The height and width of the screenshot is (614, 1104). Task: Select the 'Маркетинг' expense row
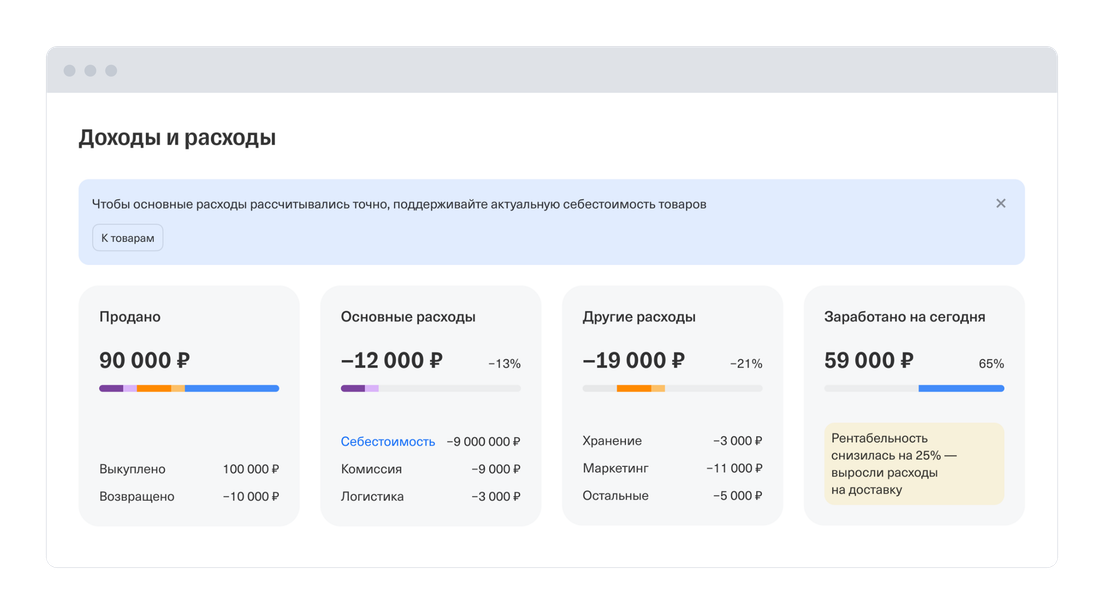(672, 468)
